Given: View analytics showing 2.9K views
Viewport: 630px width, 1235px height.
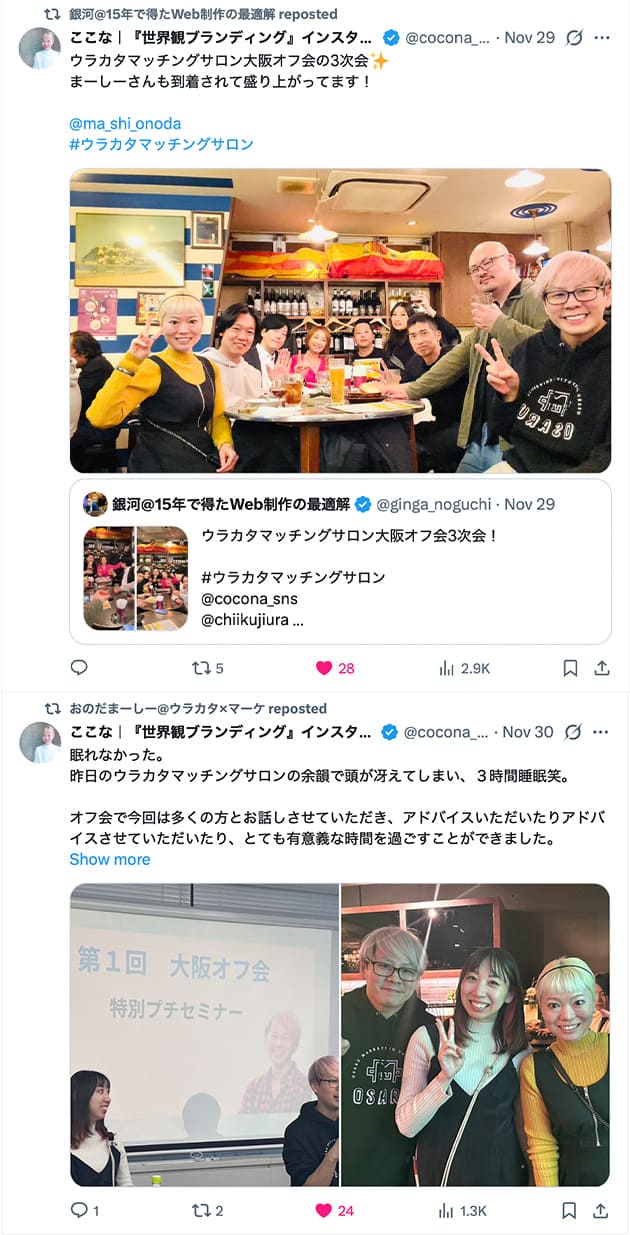Looking at the screenshot, I should (464, 668).
